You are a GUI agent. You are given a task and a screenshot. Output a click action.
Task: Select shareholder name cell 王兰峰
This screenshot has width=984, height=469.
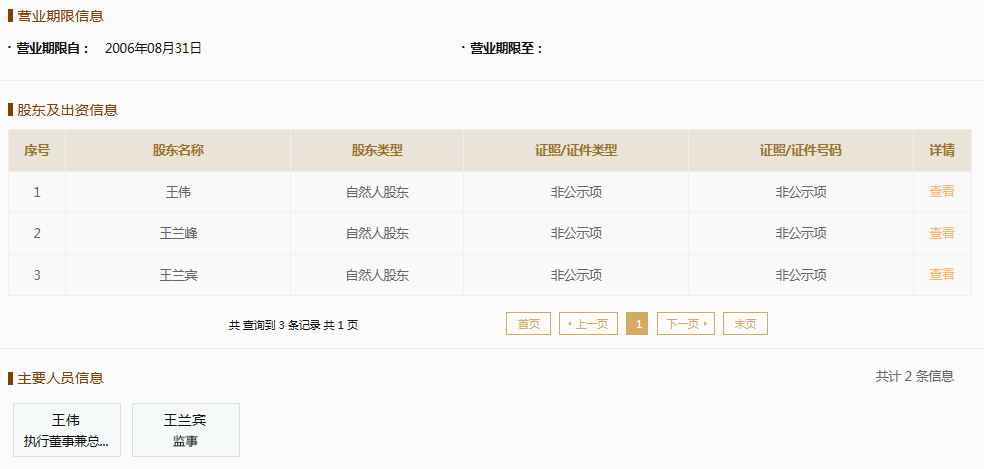pos(178,234)
